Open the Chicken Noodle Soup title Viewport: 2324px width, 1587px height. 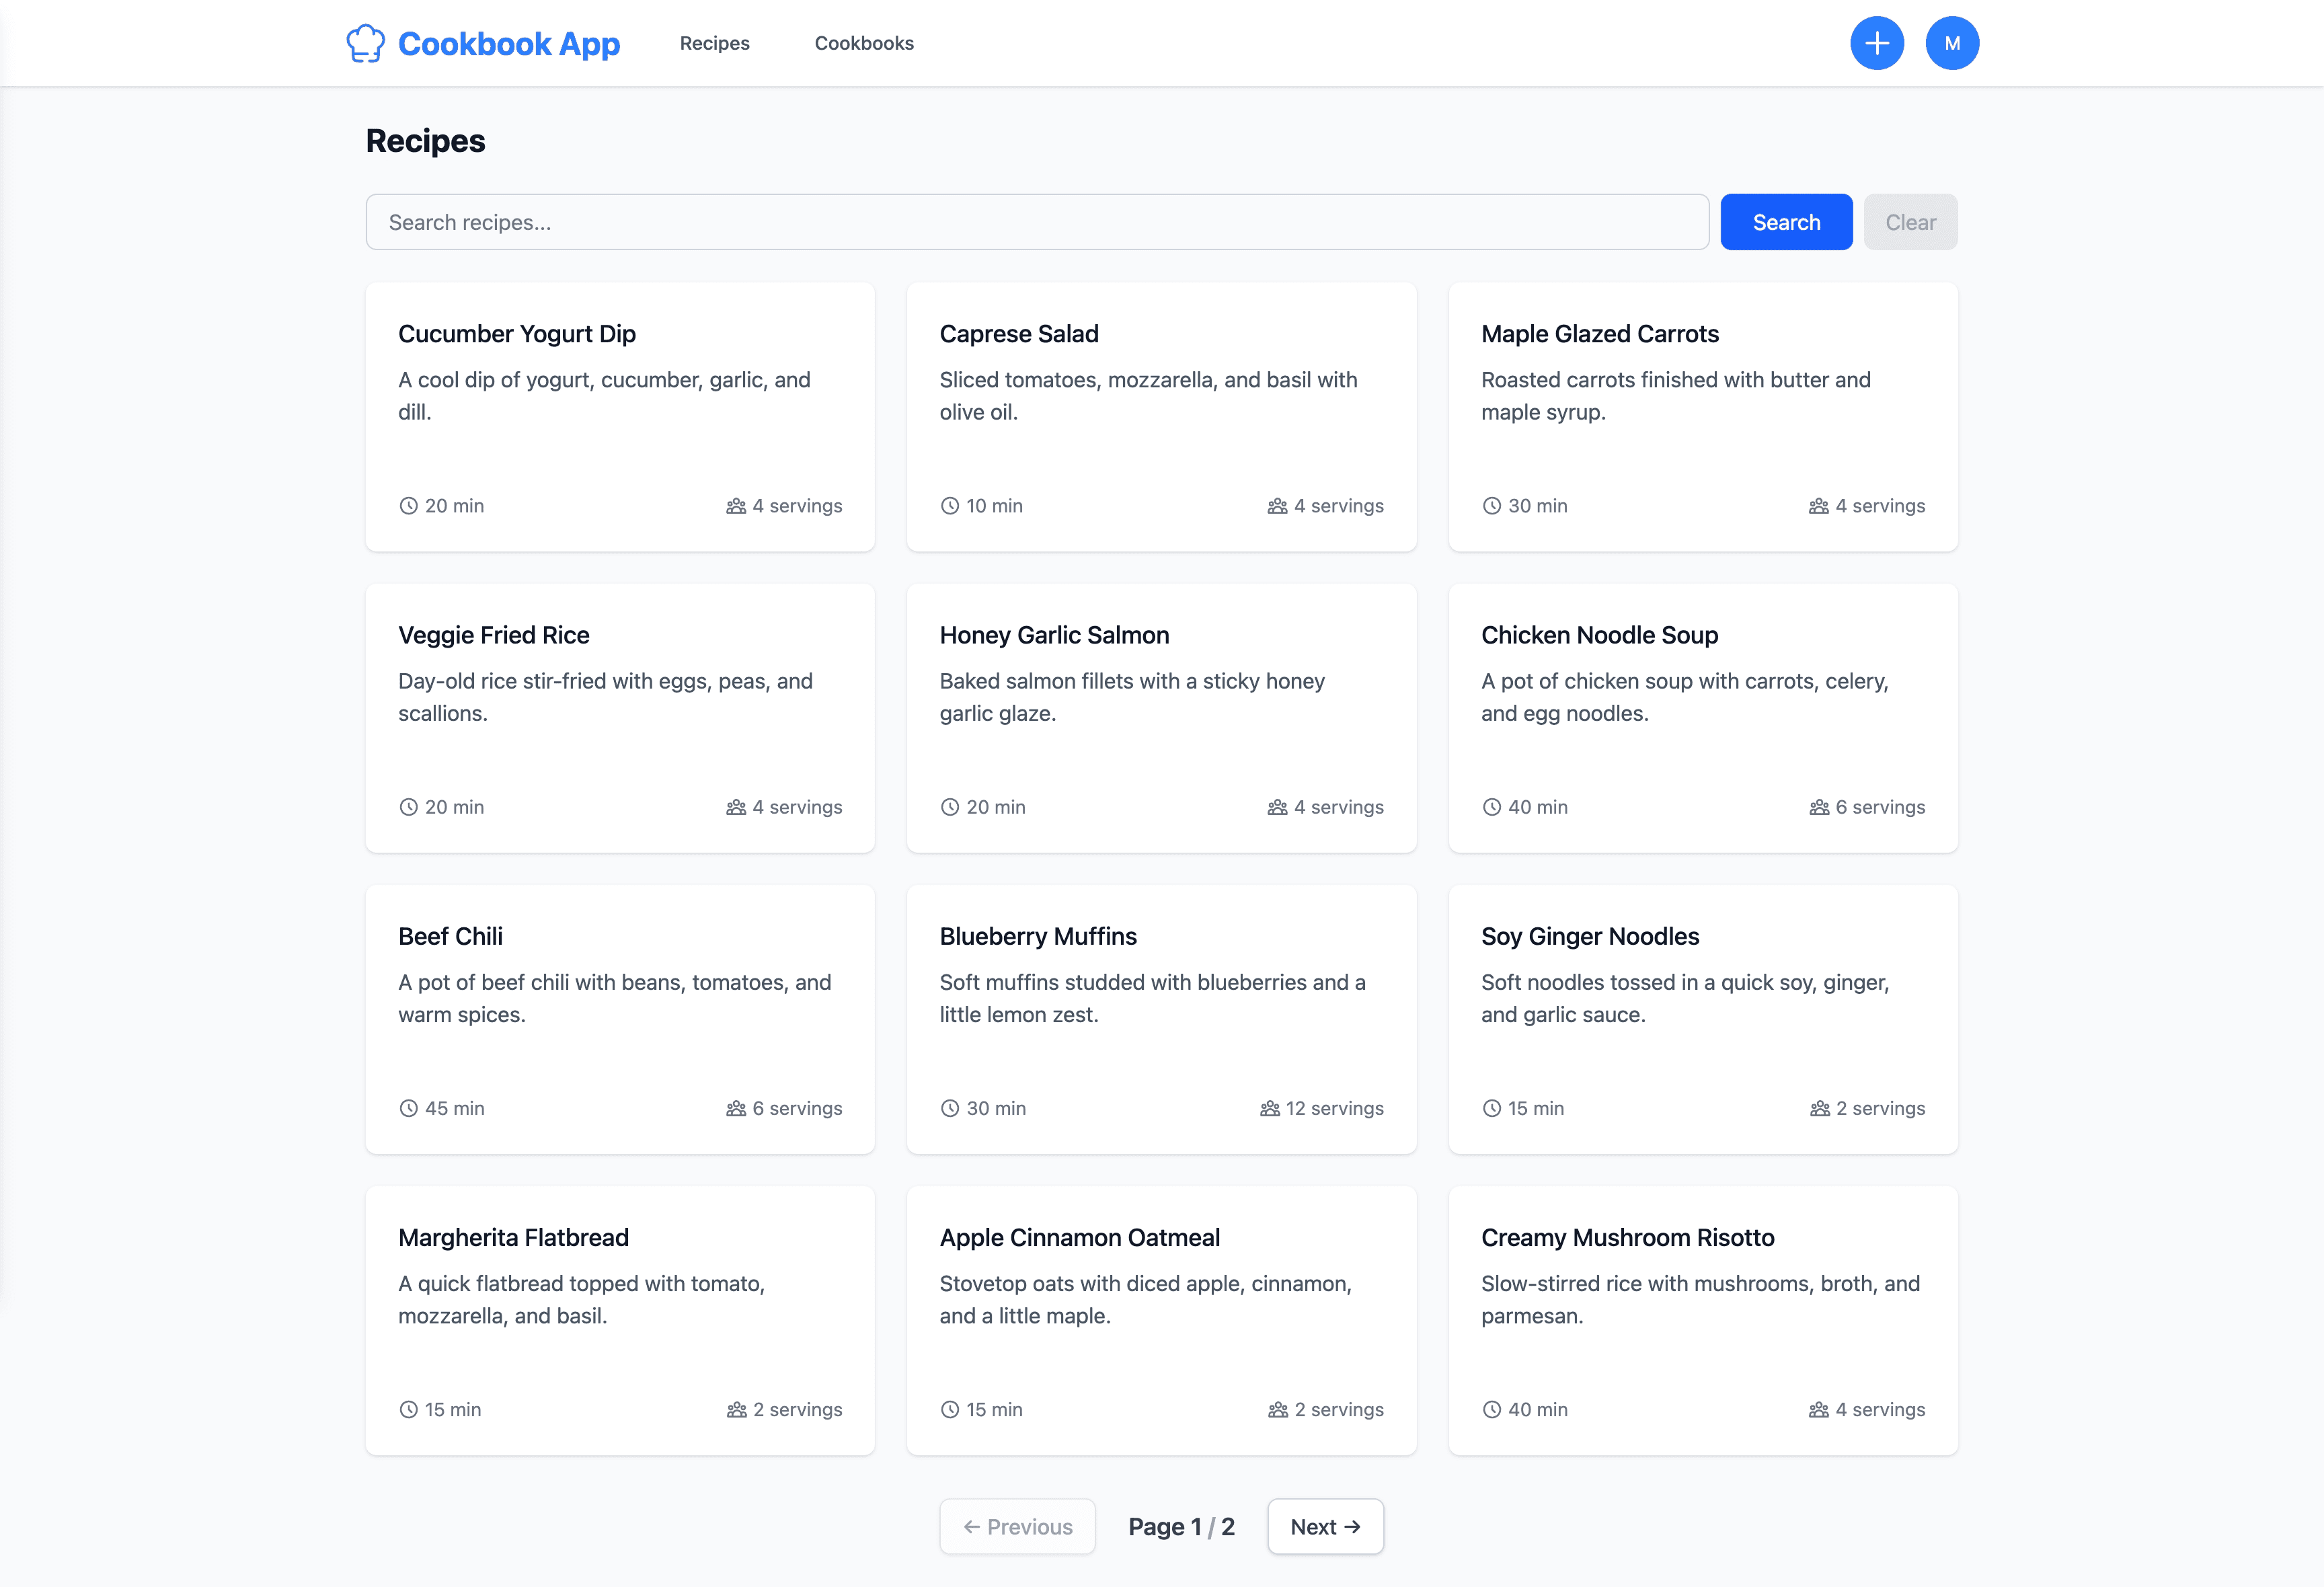point(1600,635)
